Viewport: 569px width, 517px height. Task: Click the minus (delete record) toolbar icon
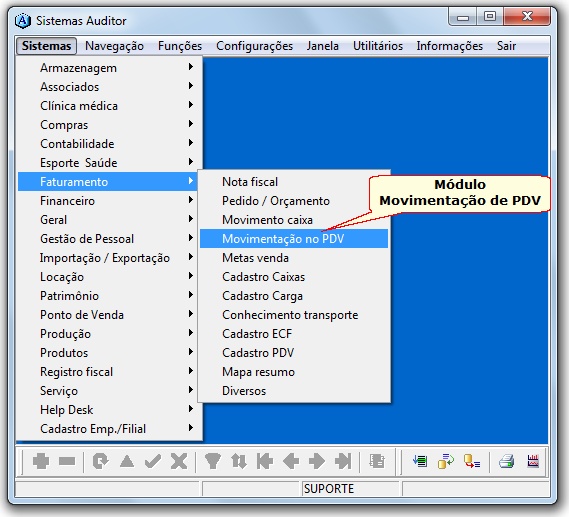pyautogui.click(x=67, y=461)
